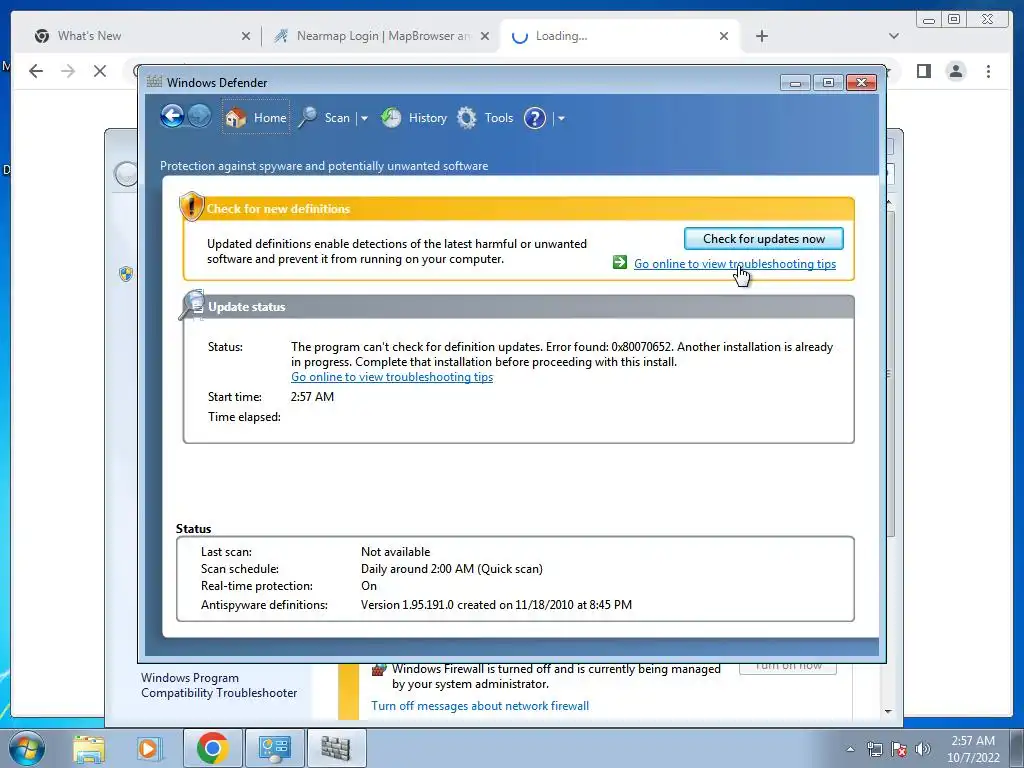Click the volume speaker tray icon
This screenshot has width=1024, height=768.
click(x=923, y=749)
